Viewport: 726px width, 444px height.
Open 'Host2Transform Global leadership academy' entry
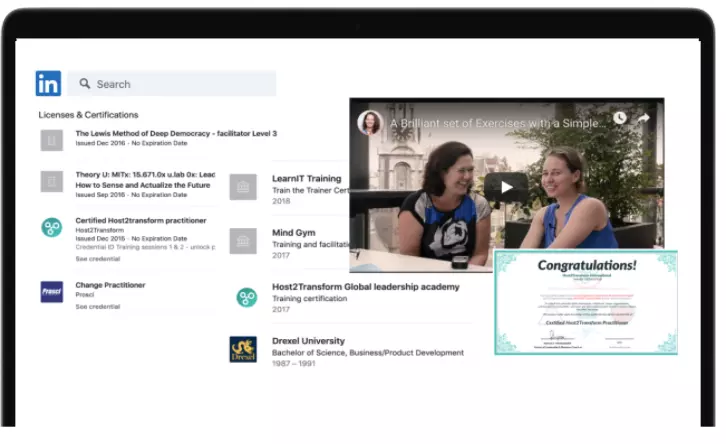366,287
